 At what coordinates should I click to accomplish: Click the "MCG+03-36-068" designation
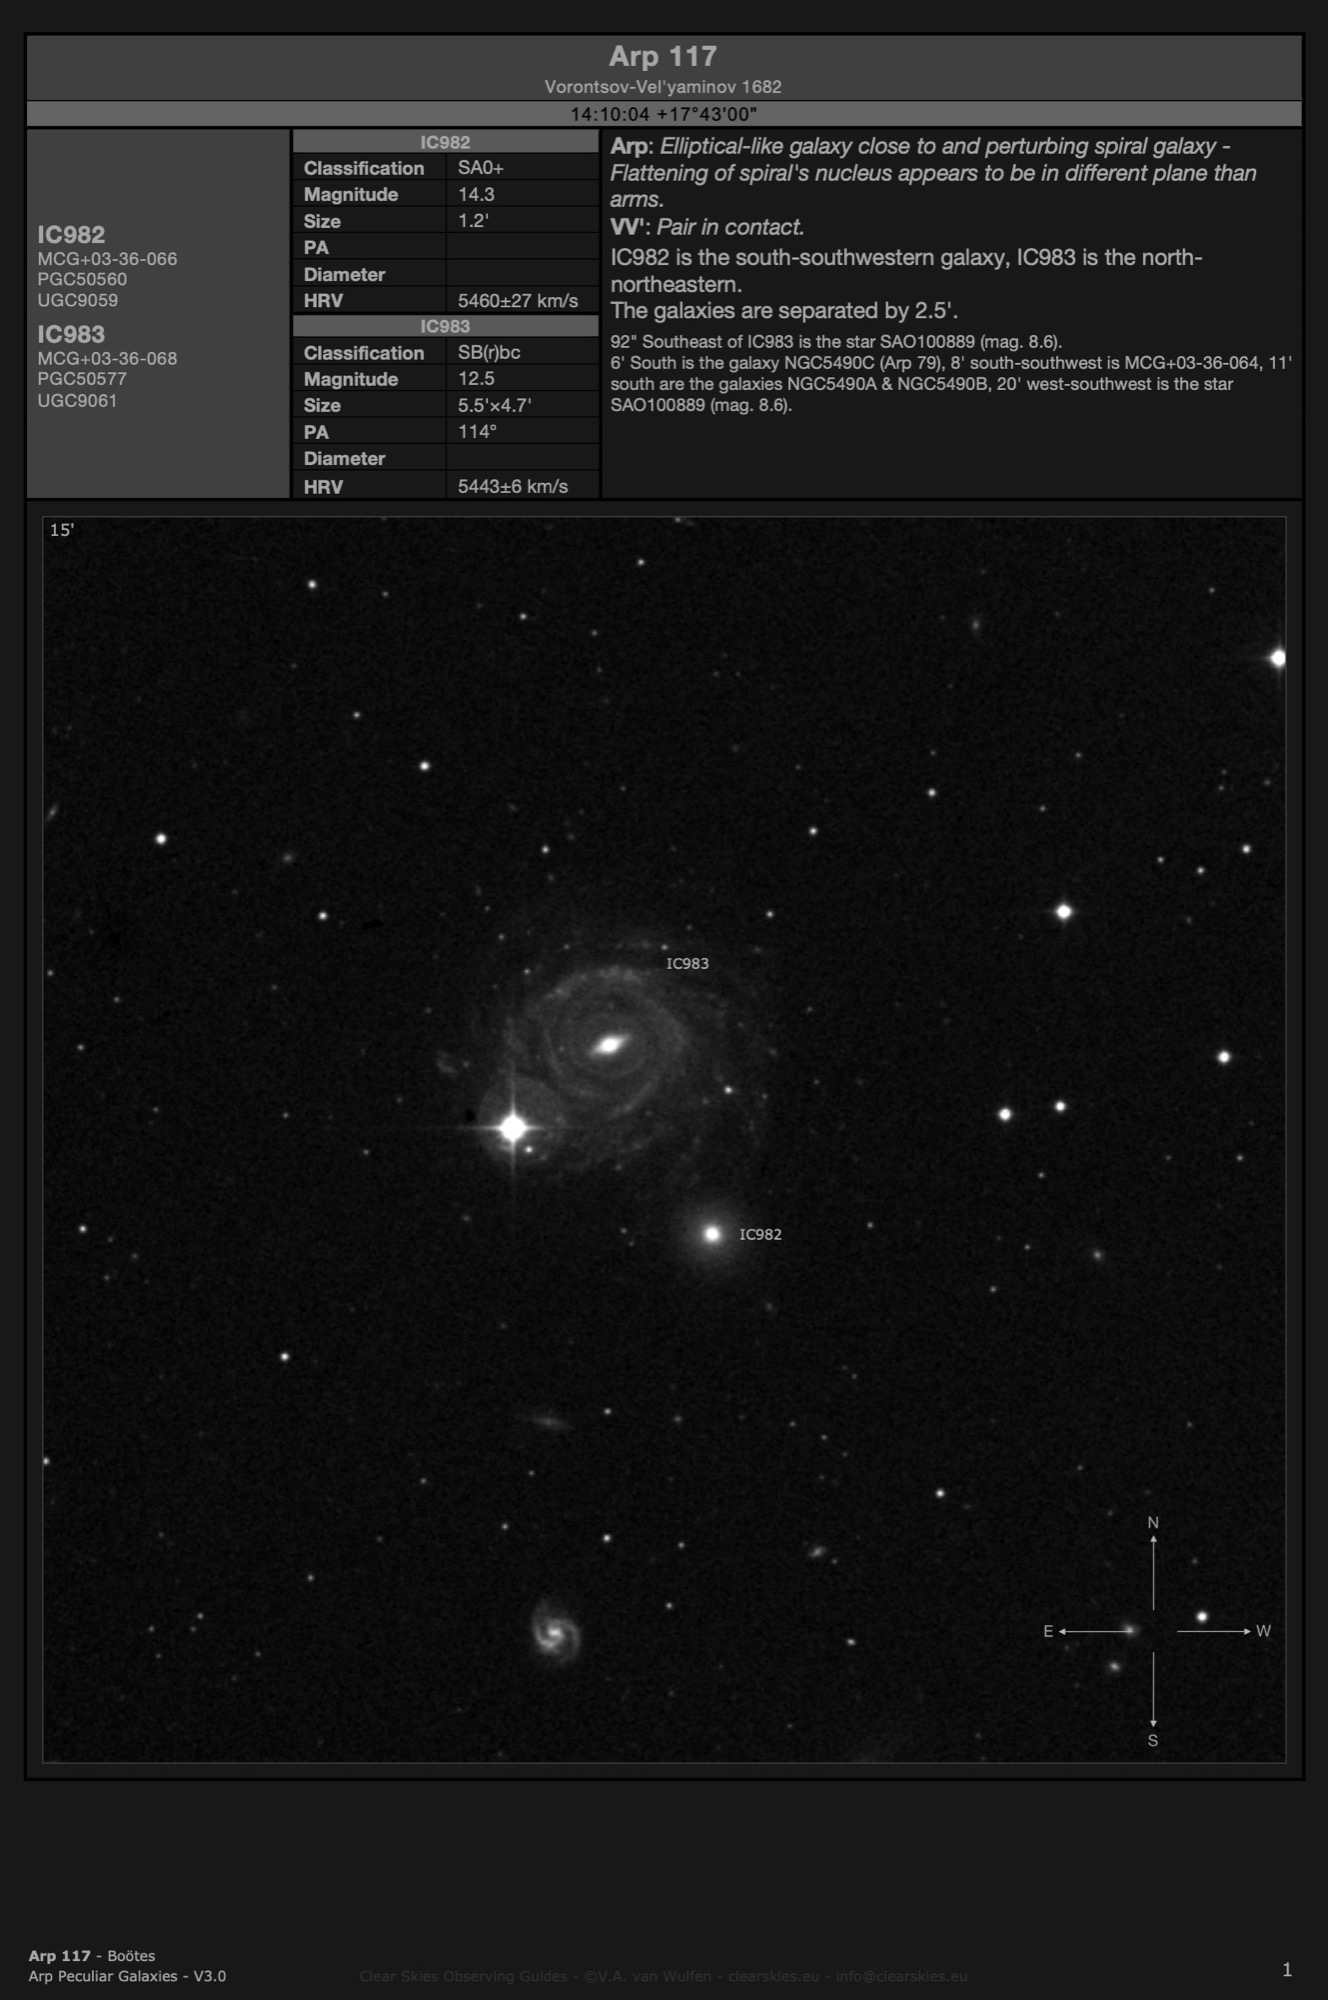tap(107, 358)
